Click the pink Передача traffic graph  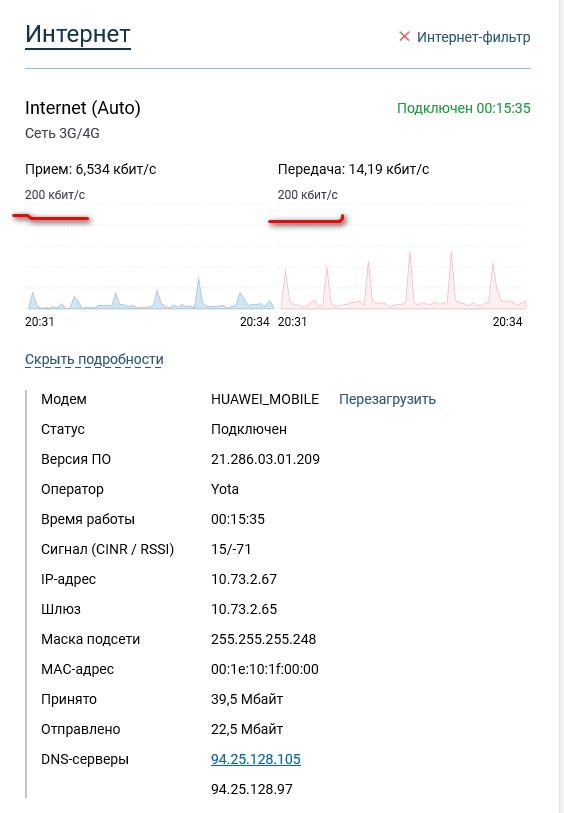click(402, 257)
